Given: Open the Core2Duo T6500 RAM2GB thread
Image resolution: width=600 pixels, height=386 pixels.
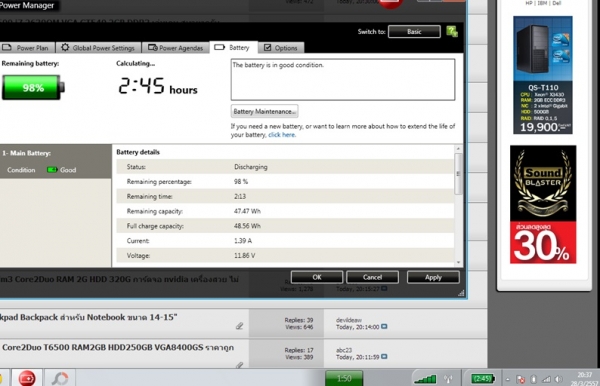Looking at the screenshot, I should [x=118, y=347].
